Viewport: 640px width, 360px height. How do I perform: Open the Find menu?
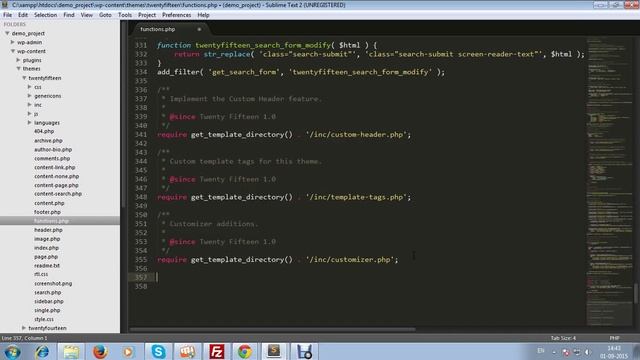pyautogui.click(x=69, y=15)
